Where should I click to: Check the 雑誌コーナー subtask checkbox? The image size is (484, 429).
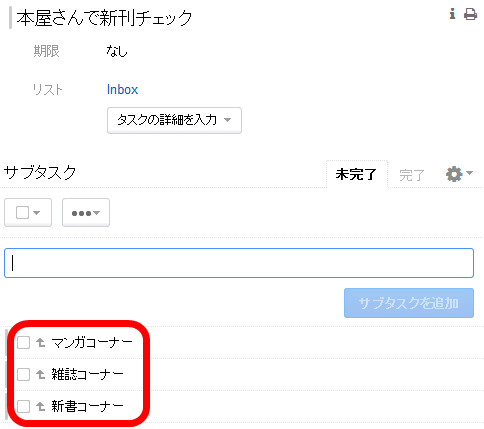pyautogui.click(x=23, y=374)
